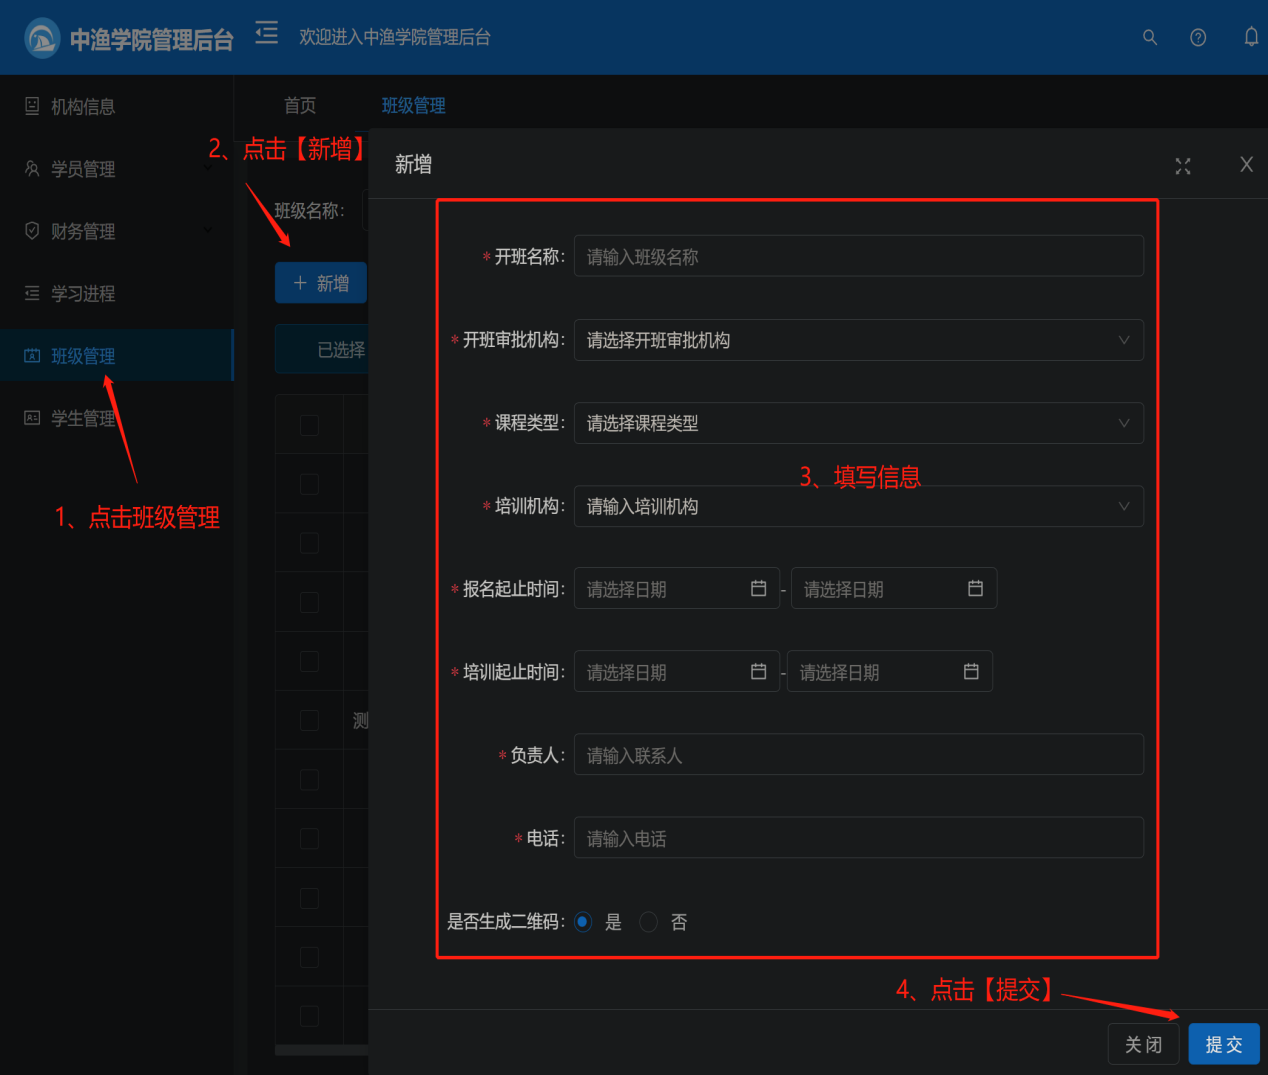This screenshot has width=1268, height=1075.
Task: Select 是 for 是否生成二维码
Action: click(x=583, y=921)
